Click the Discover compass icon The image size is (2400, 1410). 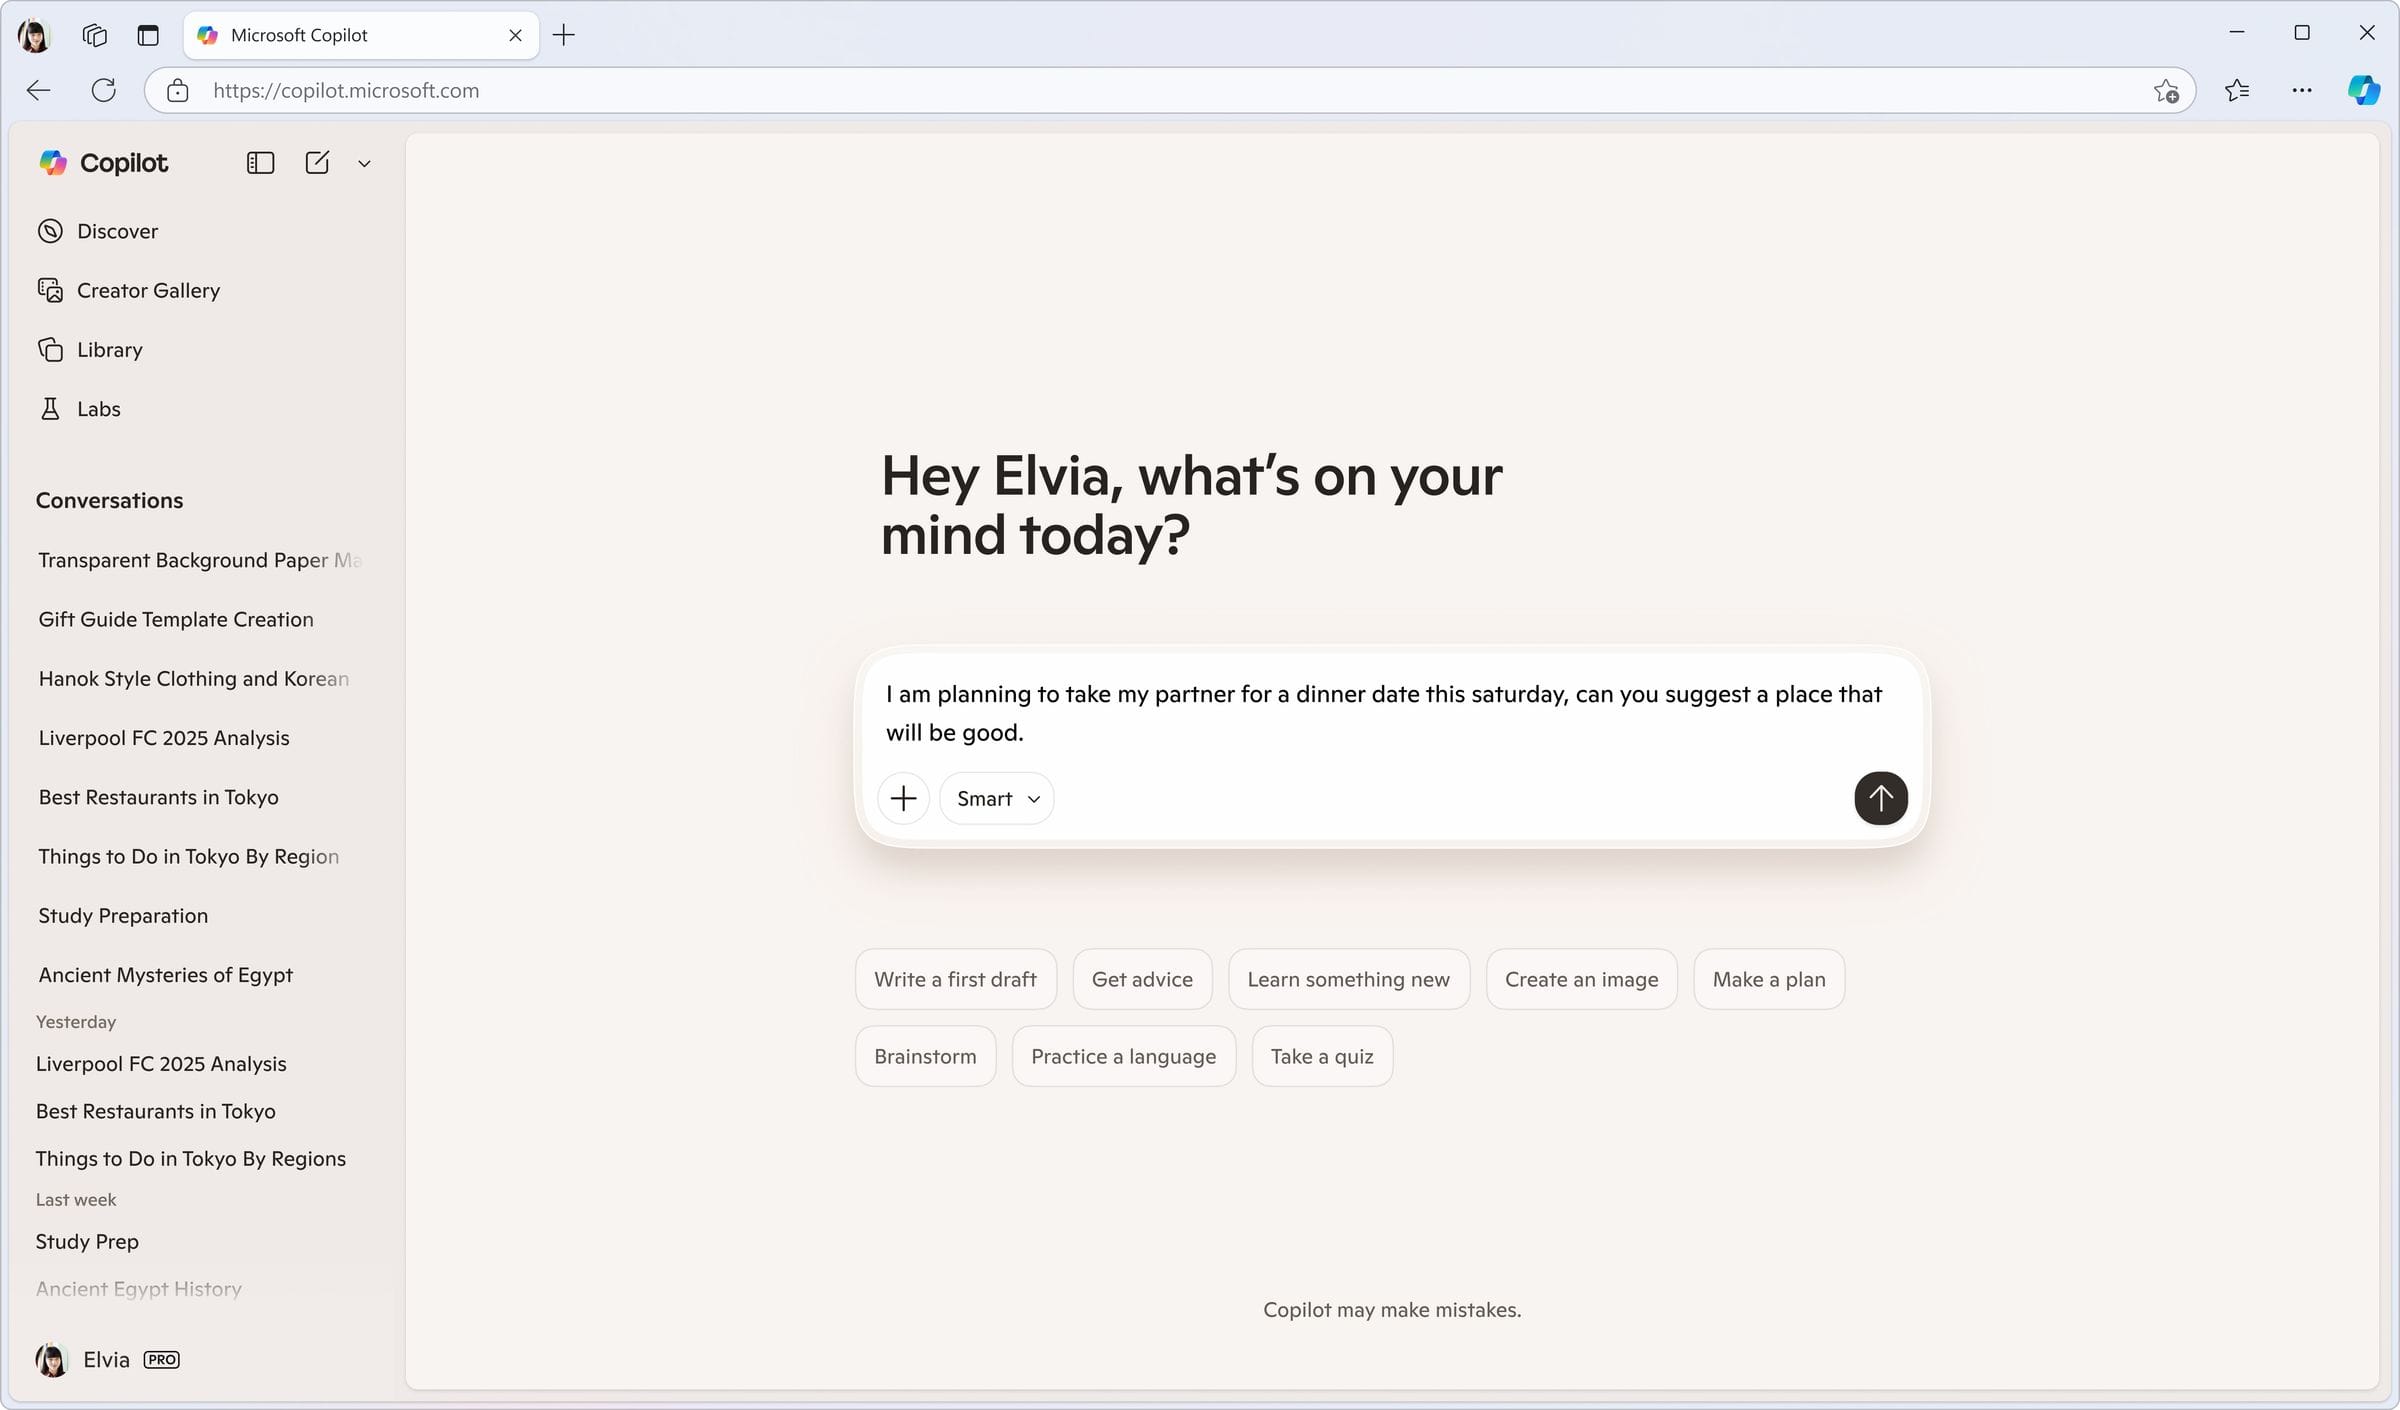click(x=50, y=231)
